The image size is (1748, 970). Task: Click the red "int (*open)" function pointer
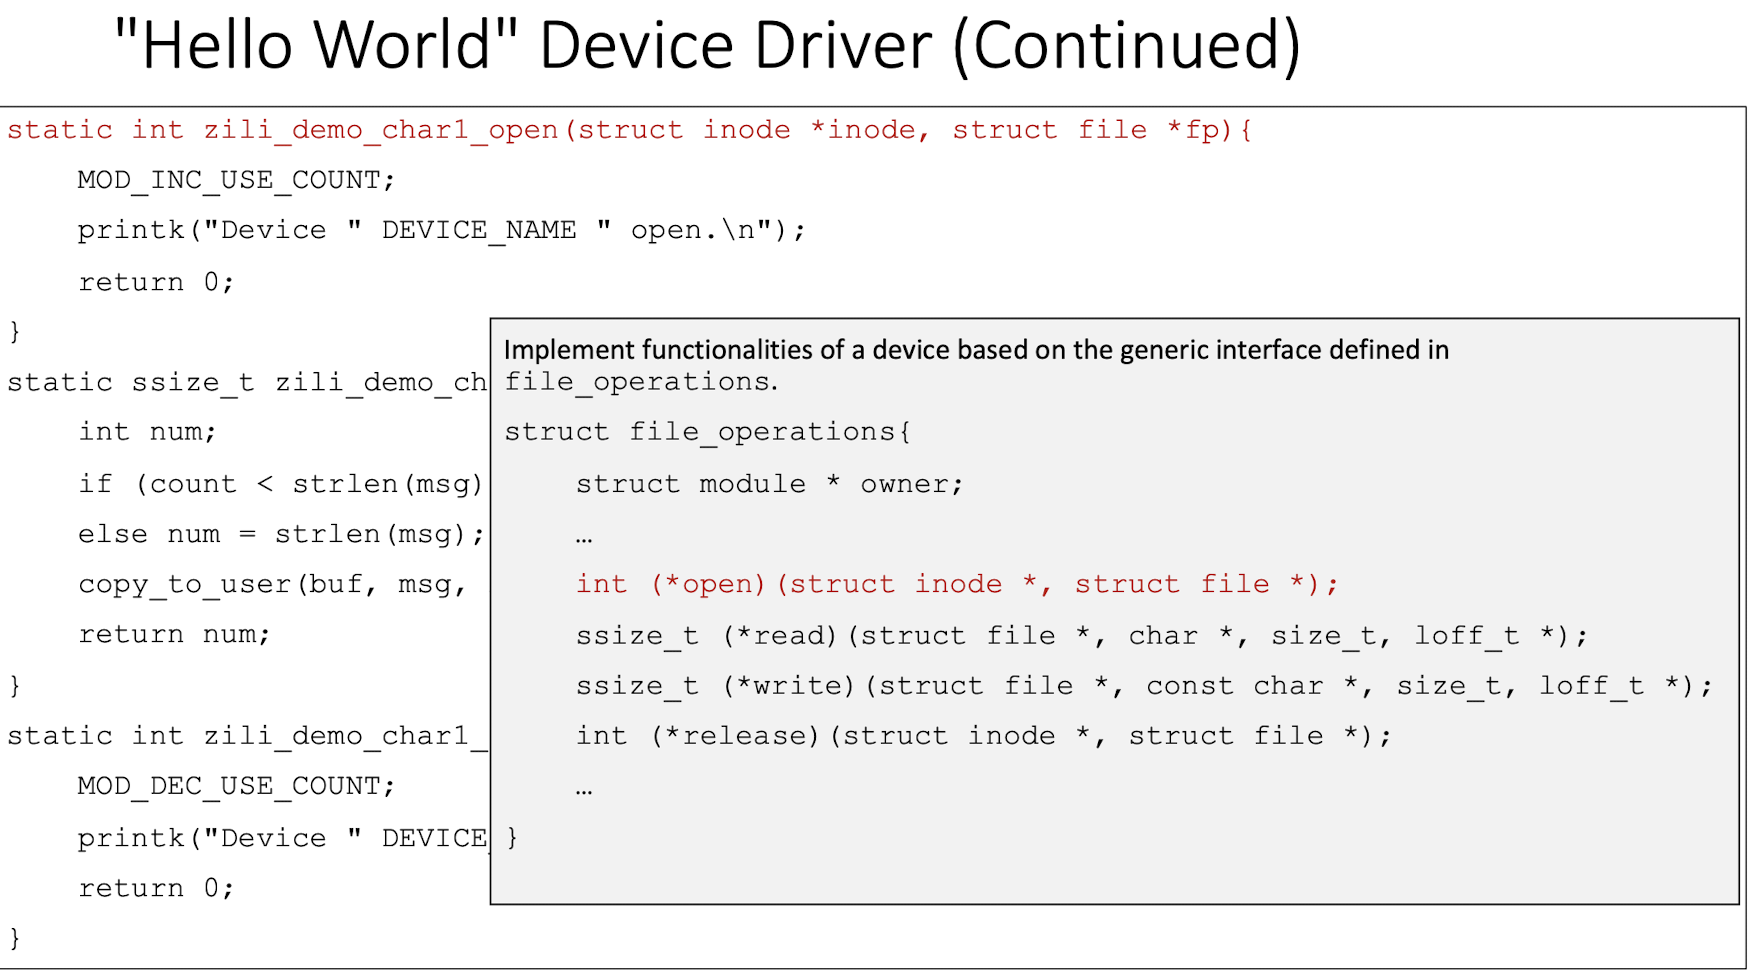(956, 584)
